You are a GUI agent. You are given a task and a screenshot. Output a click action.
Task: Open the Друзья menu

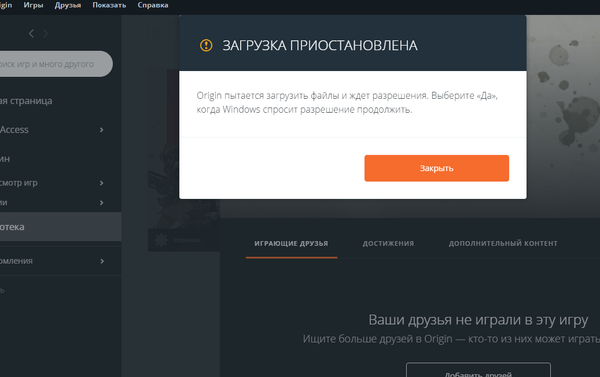coord(68,5)
